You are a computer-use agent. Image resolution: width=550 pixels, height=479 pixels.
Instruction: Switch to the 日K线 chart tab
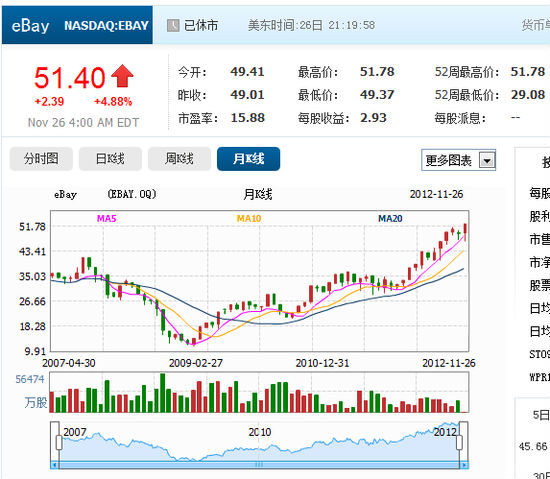click(110, 159)
